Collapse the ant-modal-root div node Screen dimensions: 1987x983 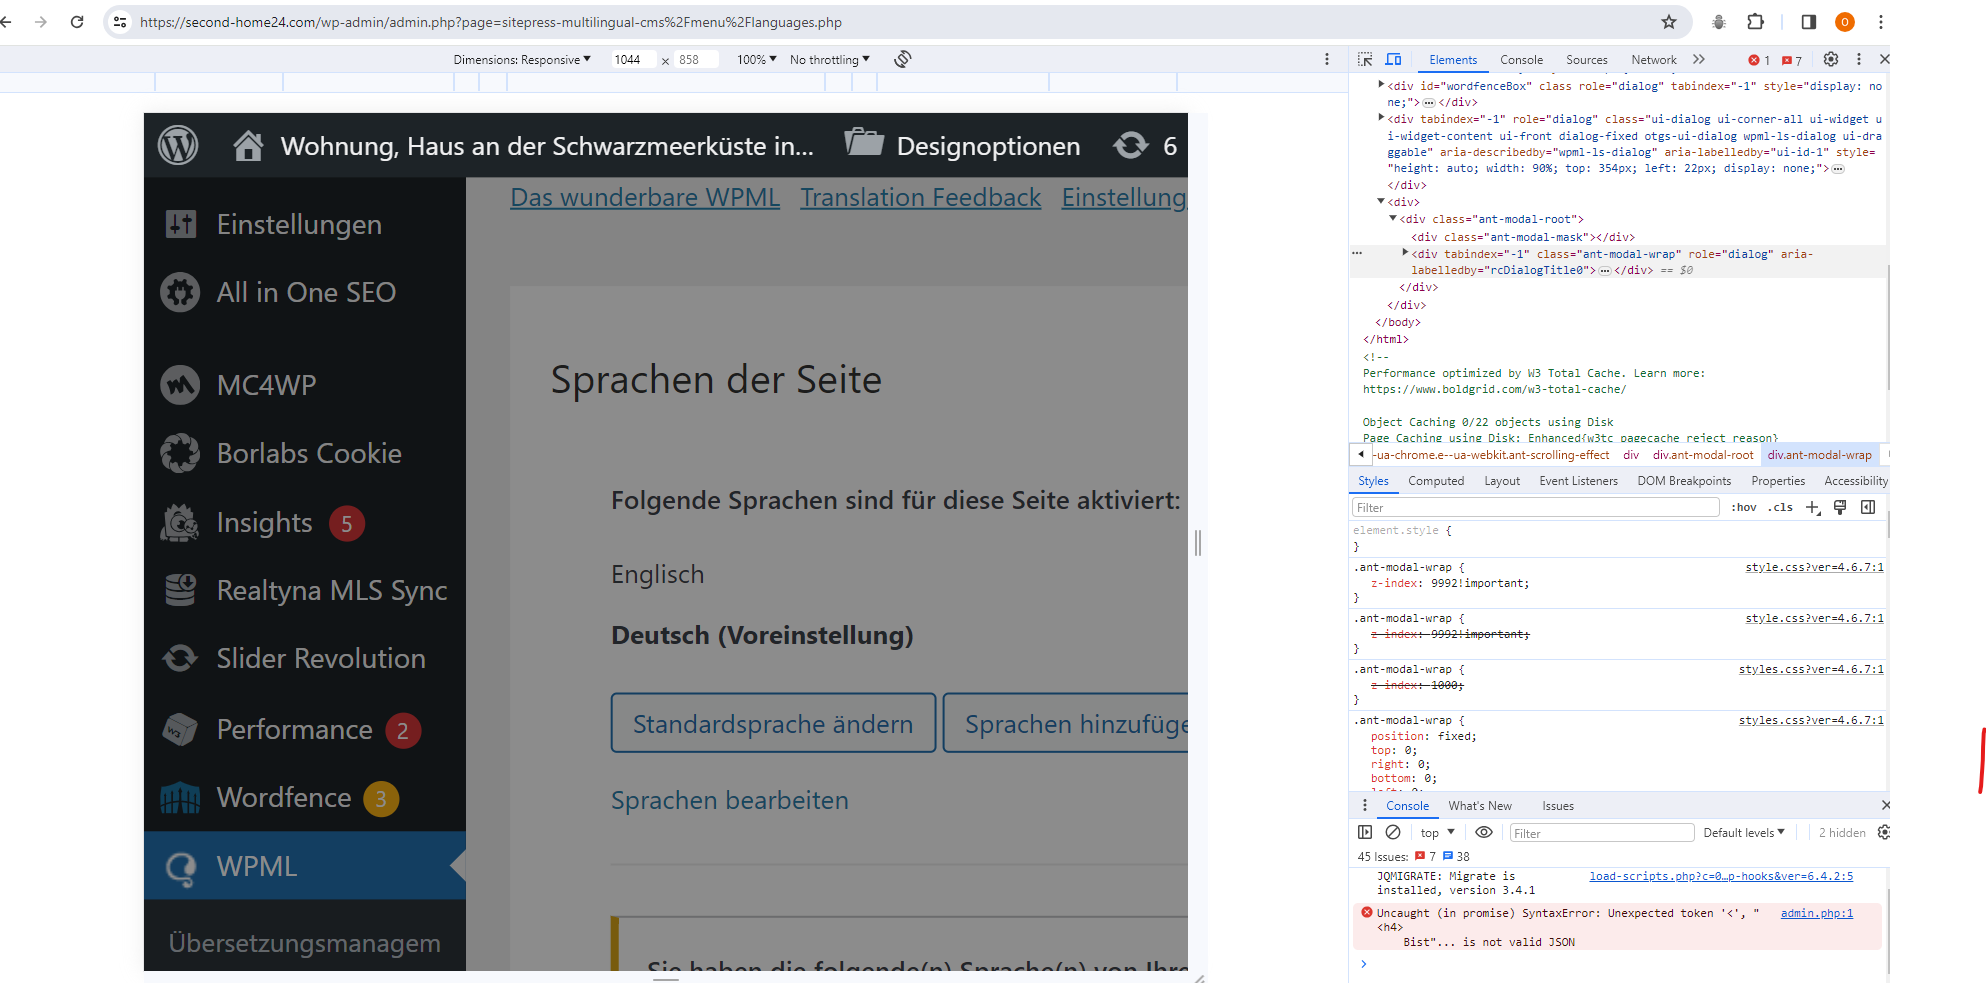click(1393, 218)
